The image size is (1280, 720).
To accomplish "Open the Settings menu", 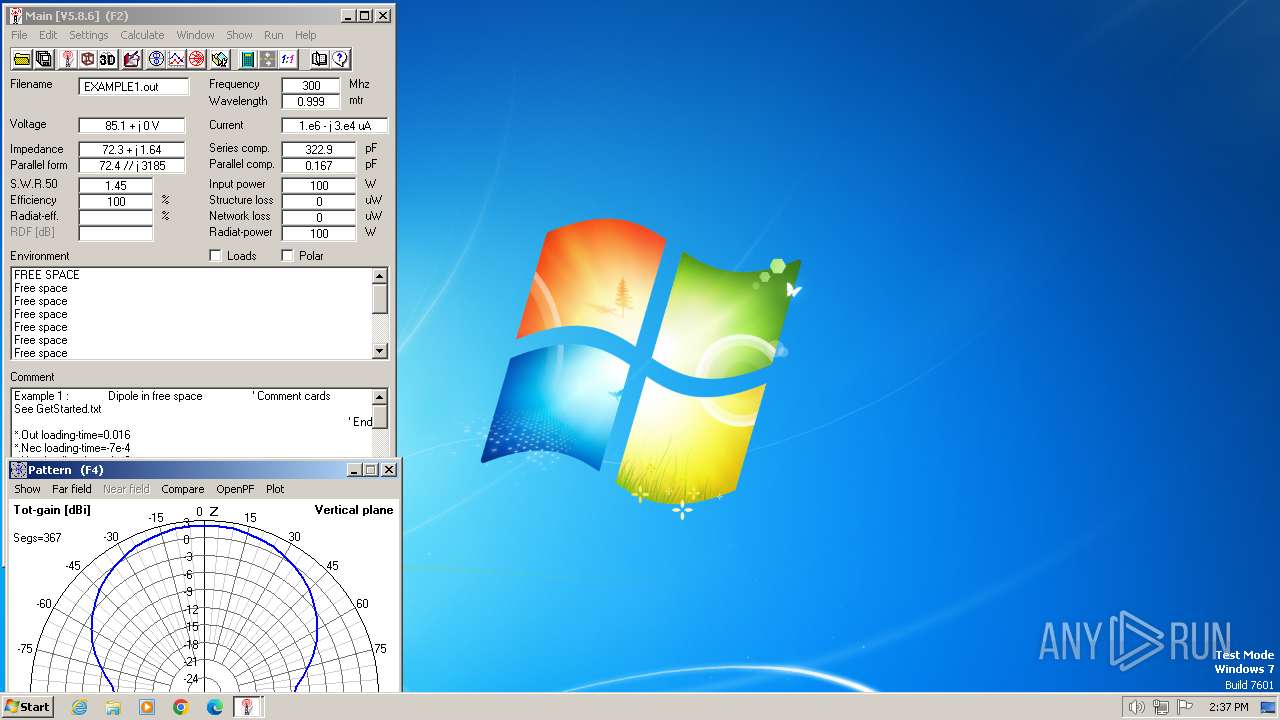I will pyautogui.click(x=89, y=35).
